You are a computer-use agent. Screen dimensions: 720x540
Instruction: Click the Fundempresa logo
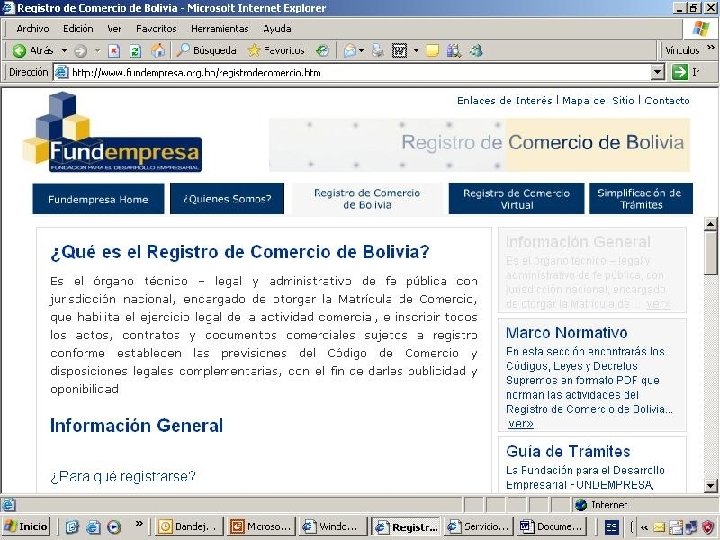(112, 133)
